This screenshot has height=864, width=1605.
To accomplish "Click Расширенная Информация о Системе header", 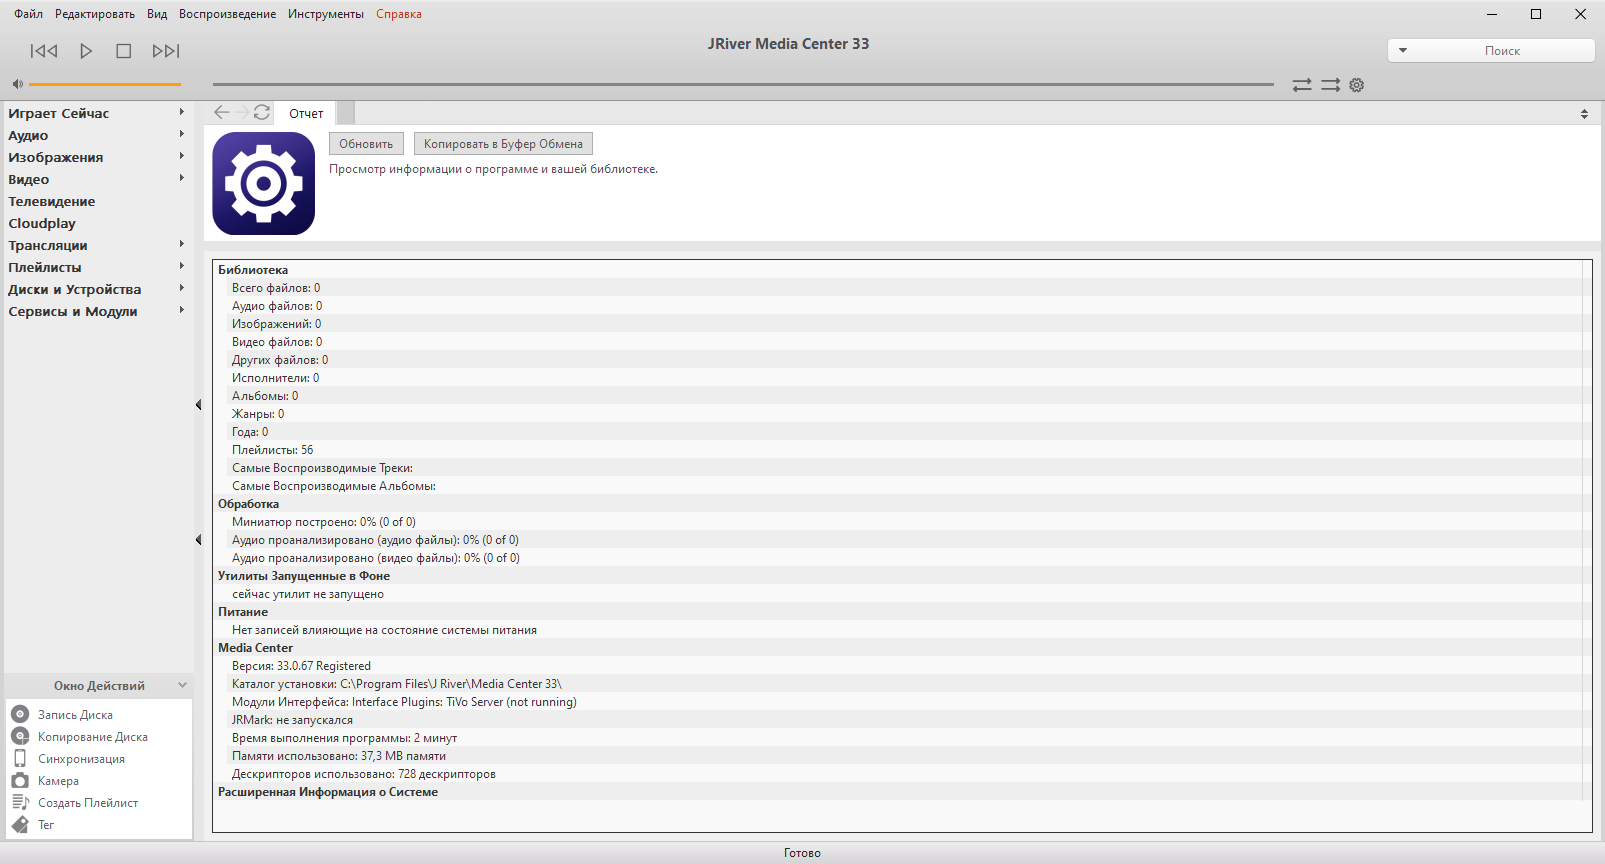I will [x=328, y=792].
